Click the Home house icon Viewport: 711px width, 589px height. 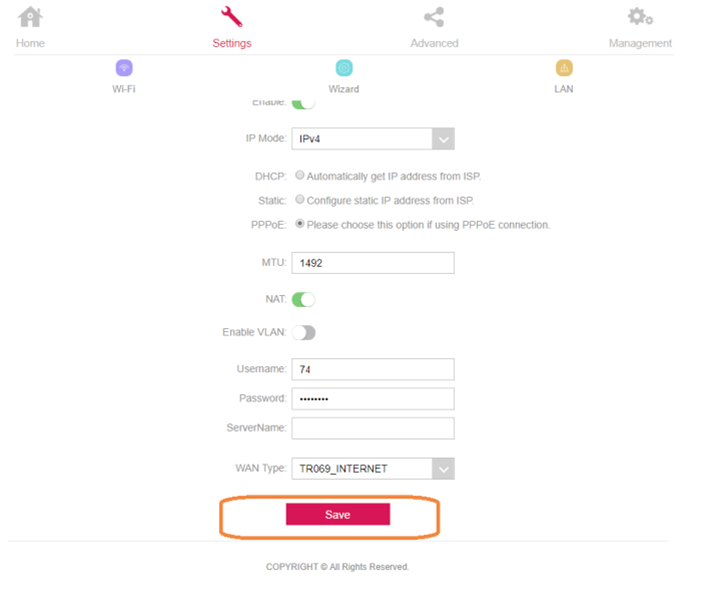click(31, 17)
